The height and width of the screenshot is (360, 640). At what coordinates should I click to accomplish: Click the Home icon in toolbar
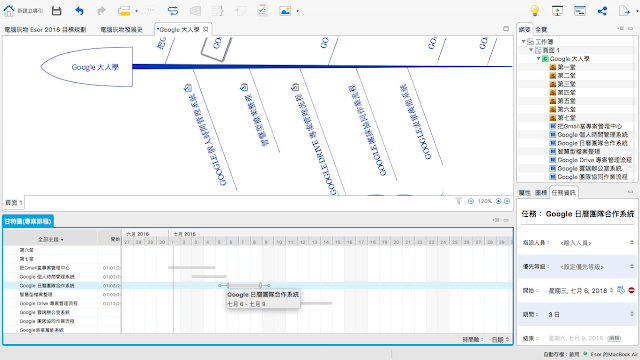tap(9, 11)
